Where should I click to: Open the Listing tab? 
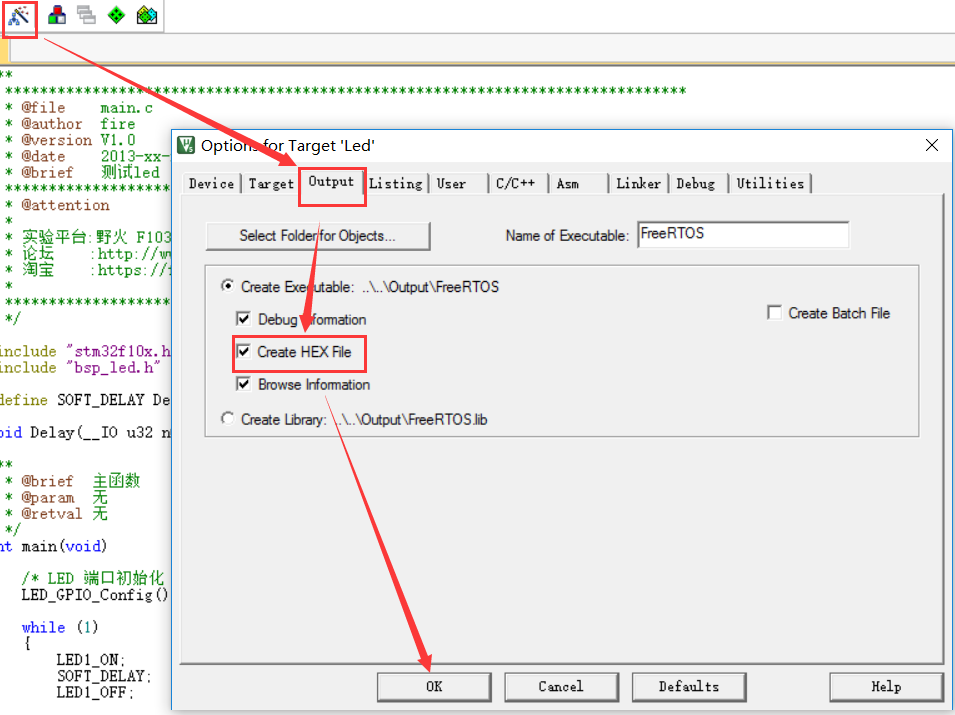tap(396, 184)
